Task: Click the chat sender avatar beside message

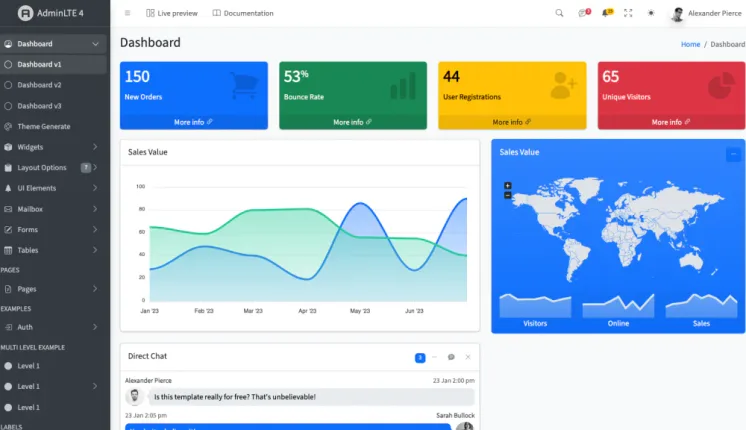Action: point(134,396)
